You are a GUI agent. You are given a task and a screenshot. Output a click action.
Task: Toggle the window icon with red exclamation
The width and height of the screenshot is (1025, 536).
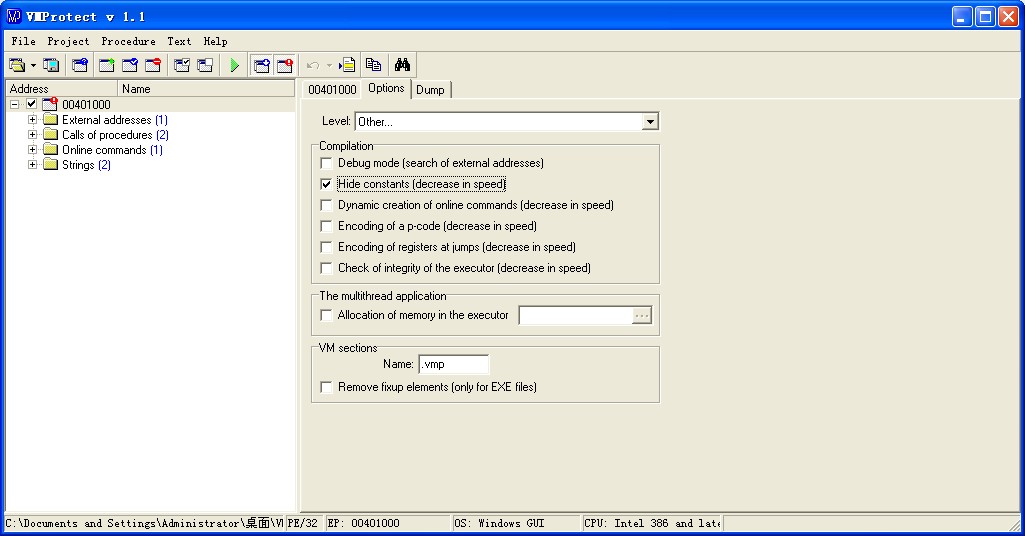(285, 65)
